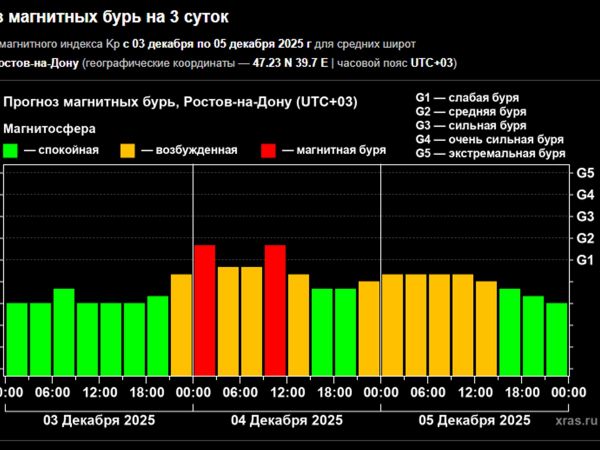Click the green 'спокойная' legend square
Viewport: 600px width, 450px height.
(x=12, y=150)
